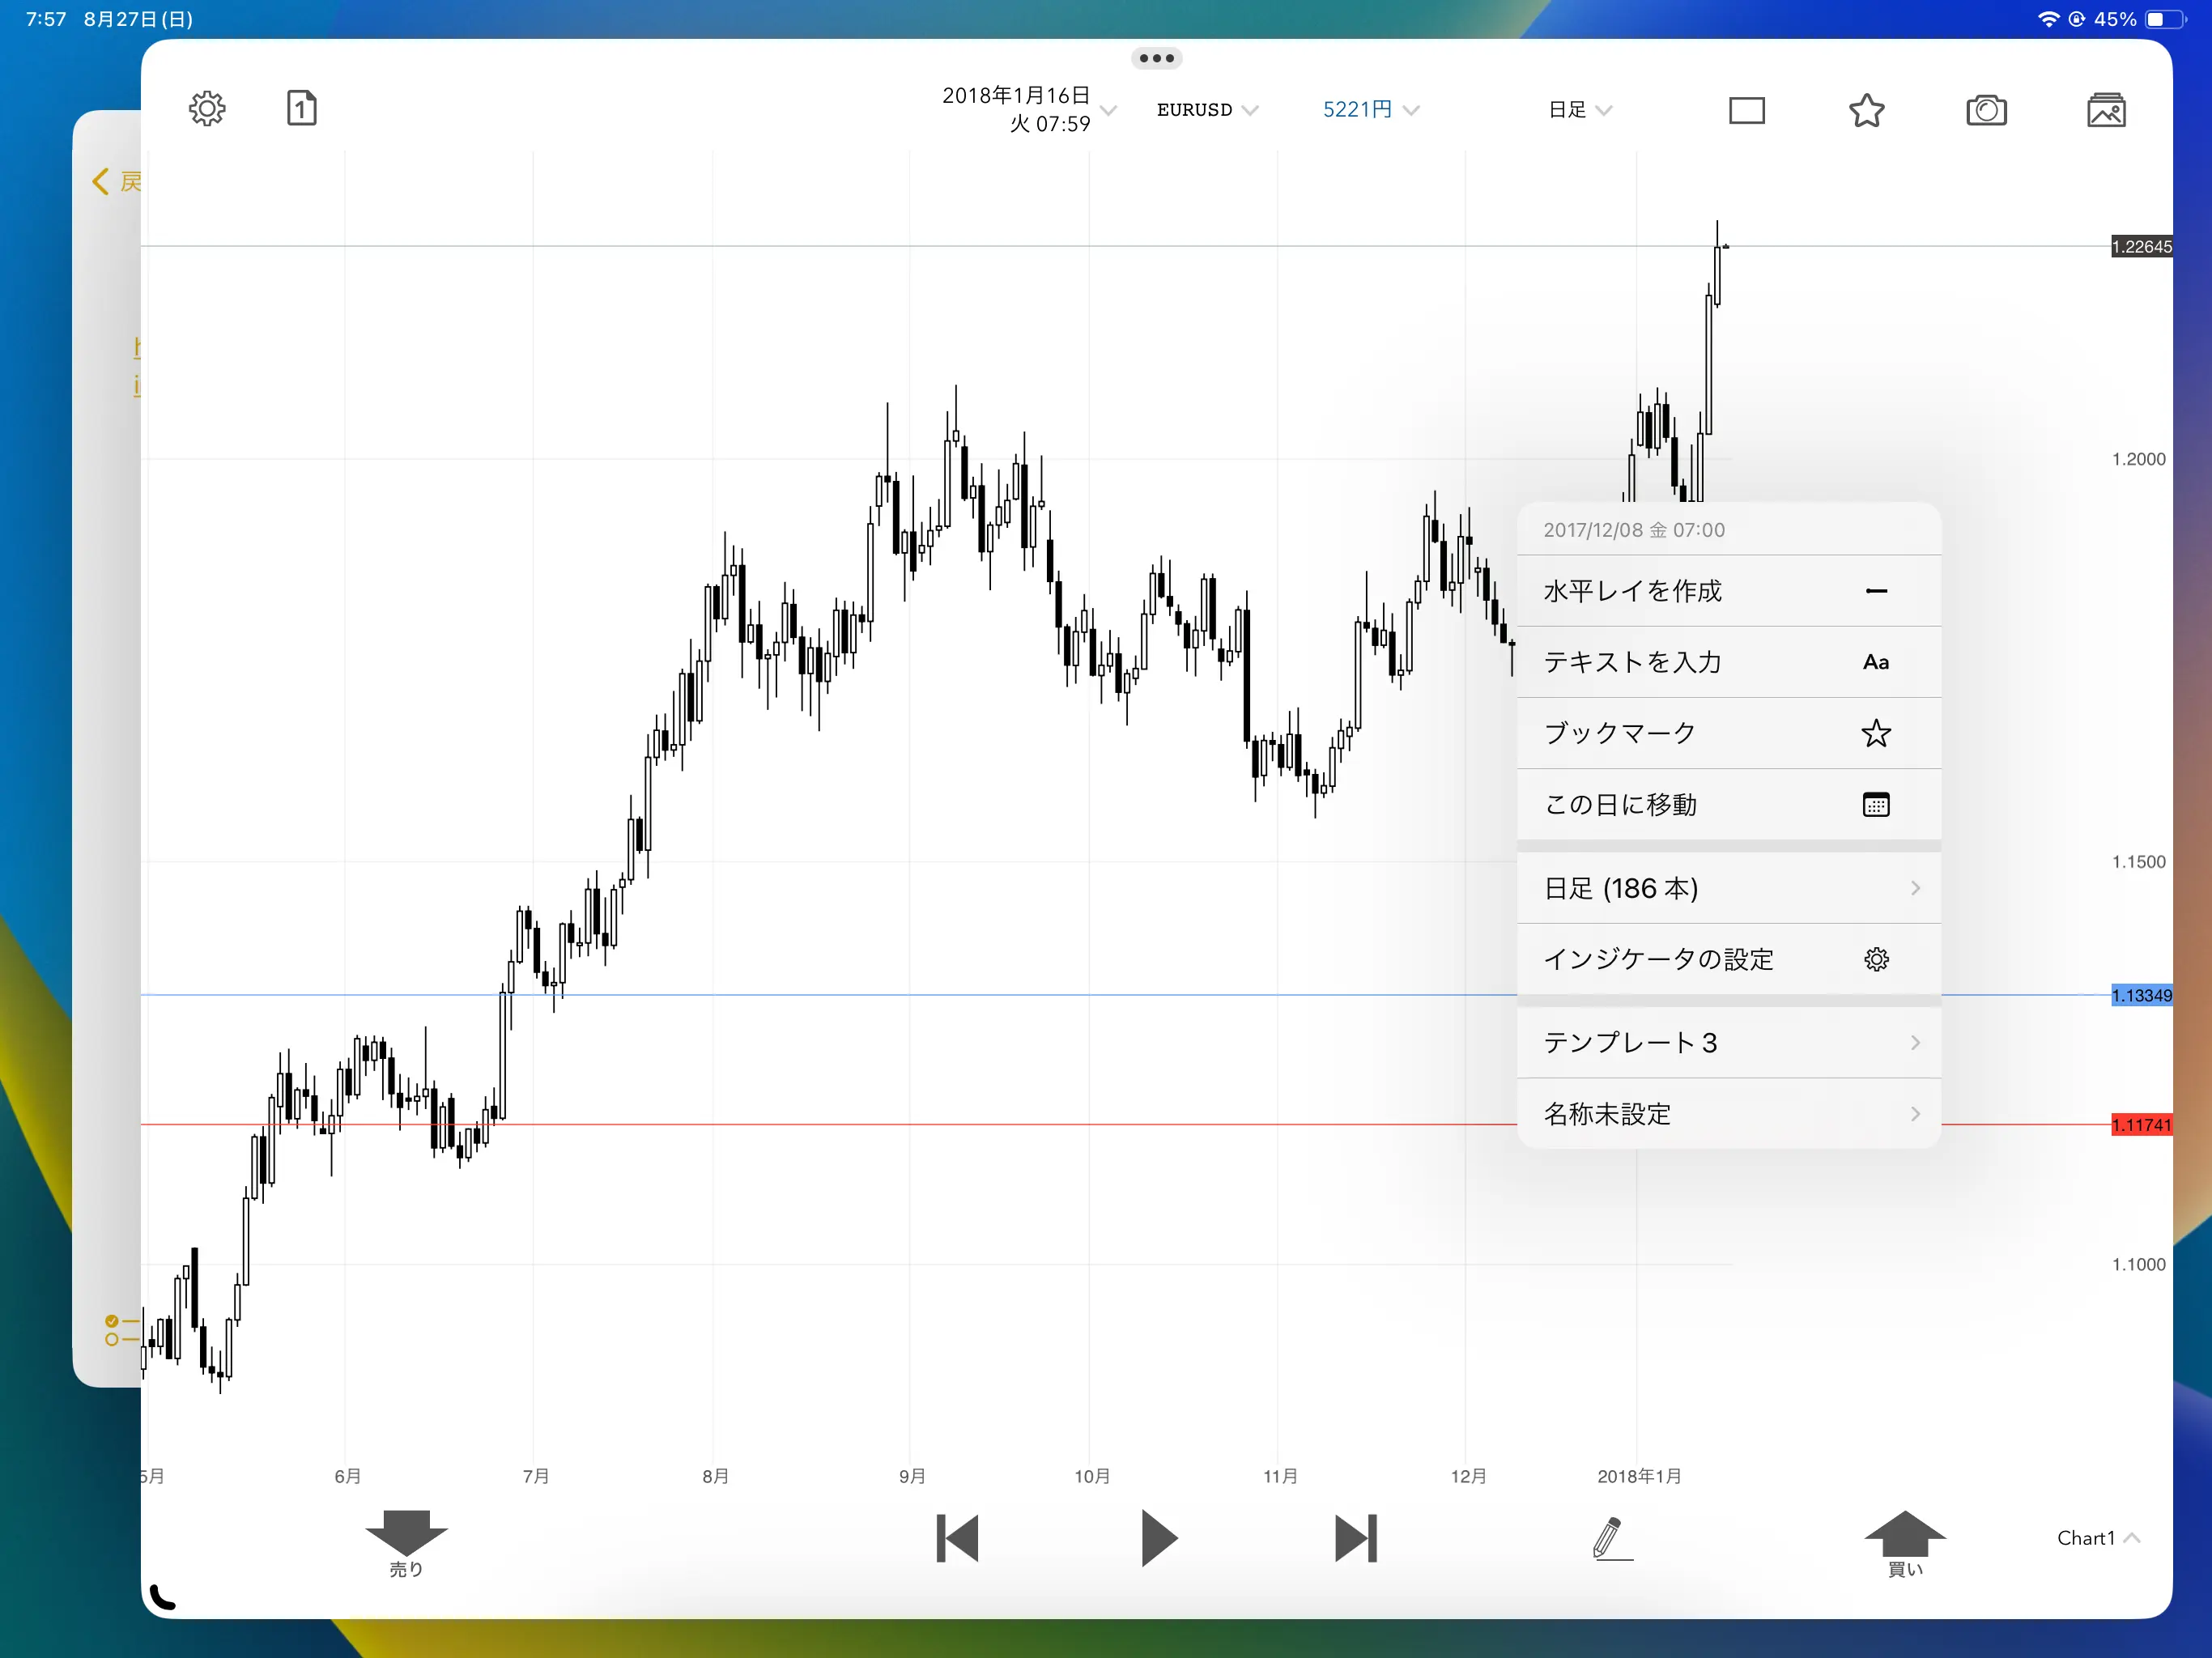
Task: Open the 日足 timeframe dropdown in toolbar
Action: (1580, 110)
